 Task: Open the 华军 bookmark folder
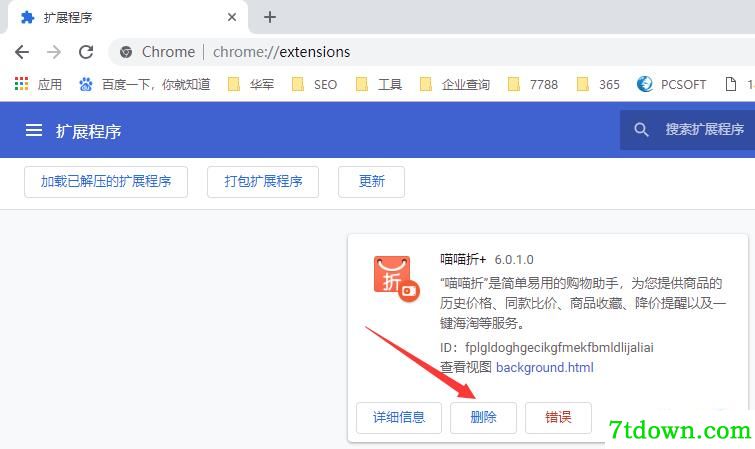tap(251, 84)
